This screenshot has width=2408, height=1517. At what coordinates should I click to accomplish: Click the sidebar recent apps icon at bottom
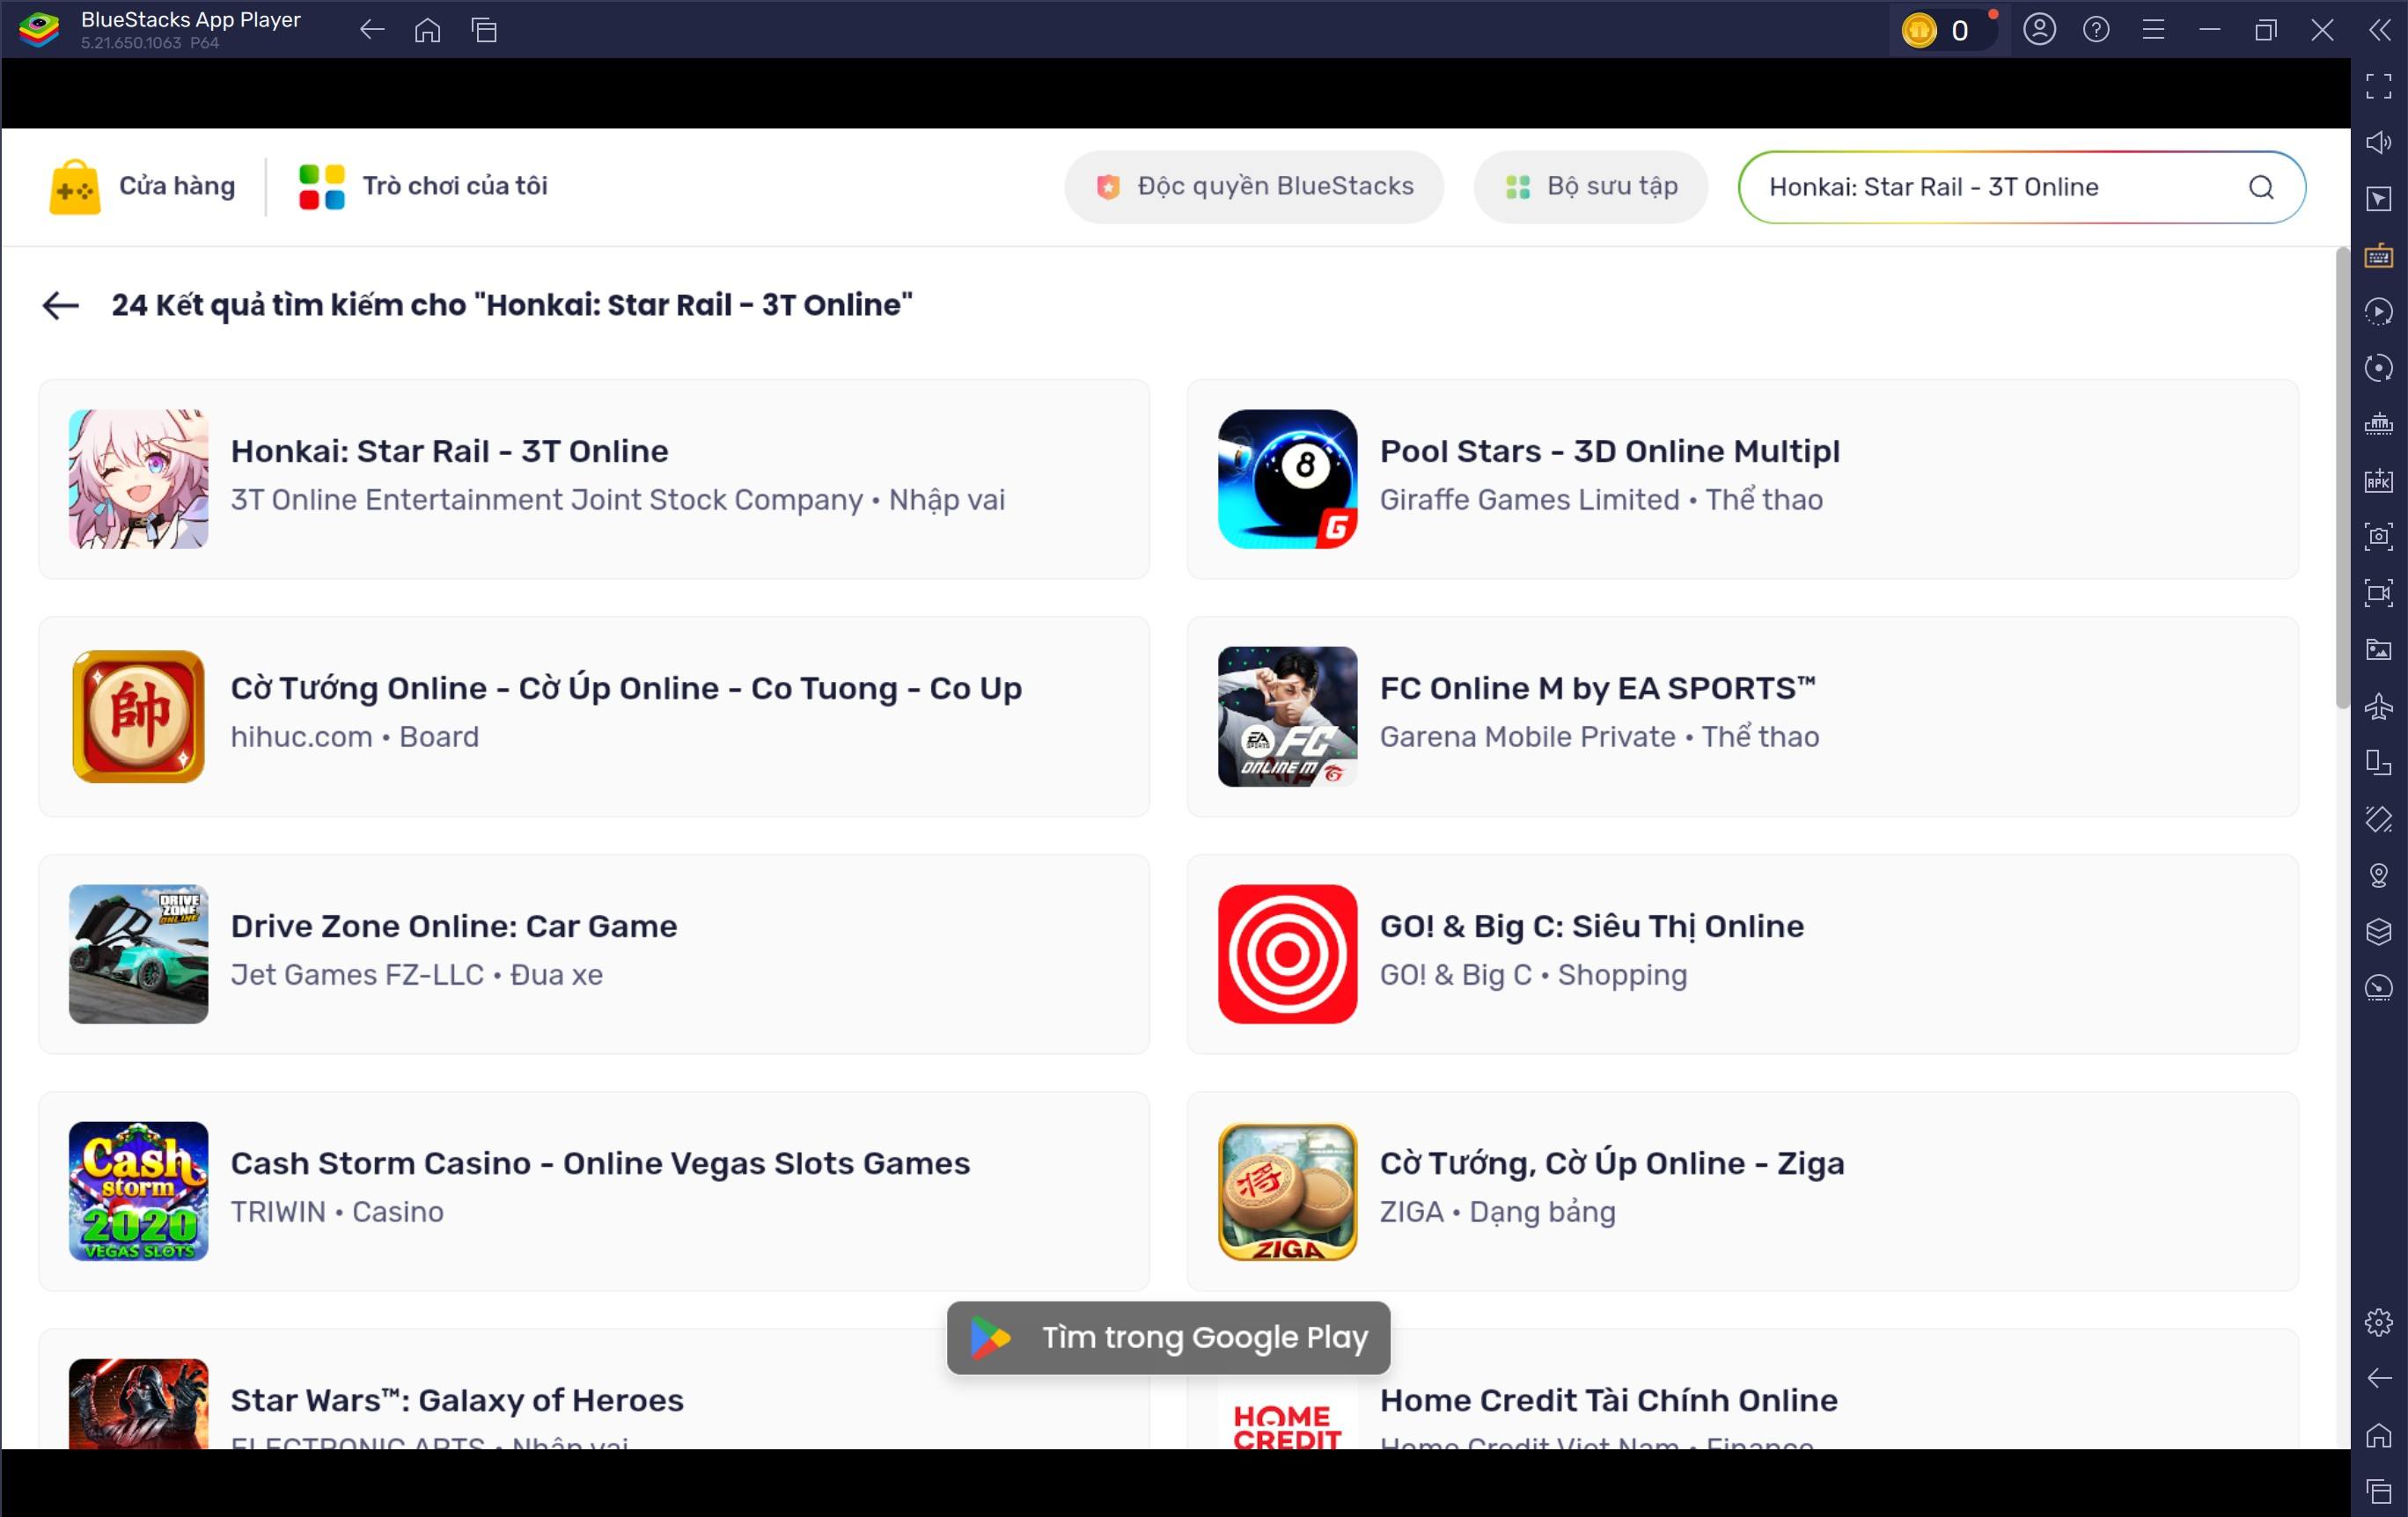pyautogui.click(x=2379, y=1492)
